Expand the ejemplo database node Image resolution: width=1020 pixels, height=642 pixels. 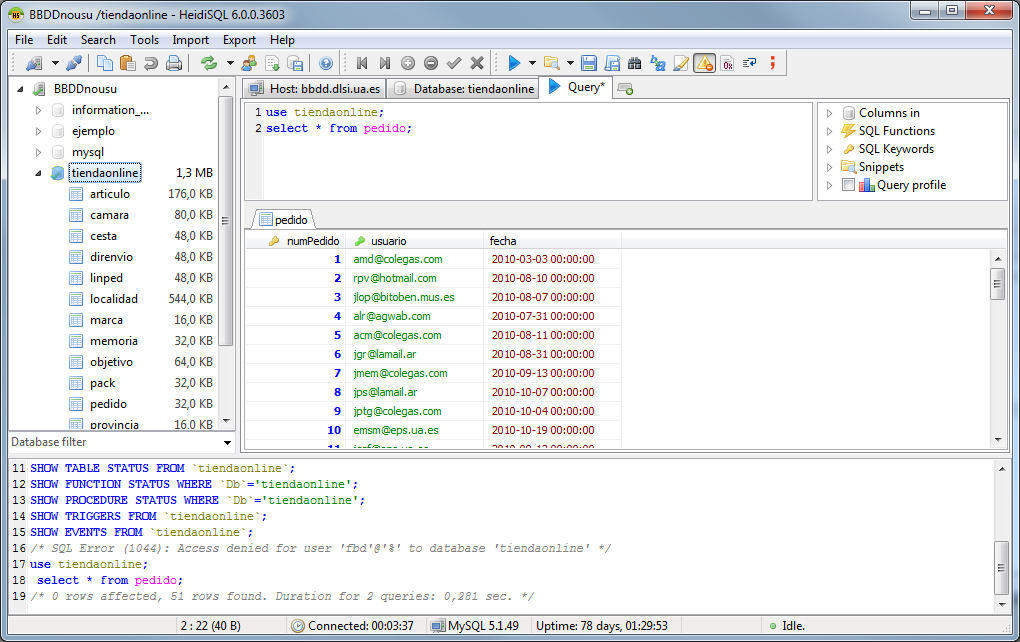point(38,131)
